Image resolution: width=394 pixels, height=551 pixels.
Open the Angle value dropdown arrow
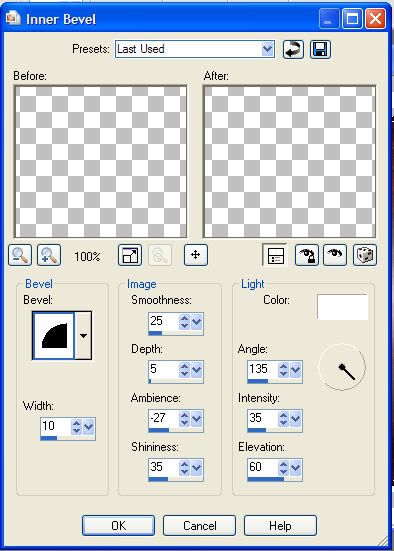click(296, 370)
